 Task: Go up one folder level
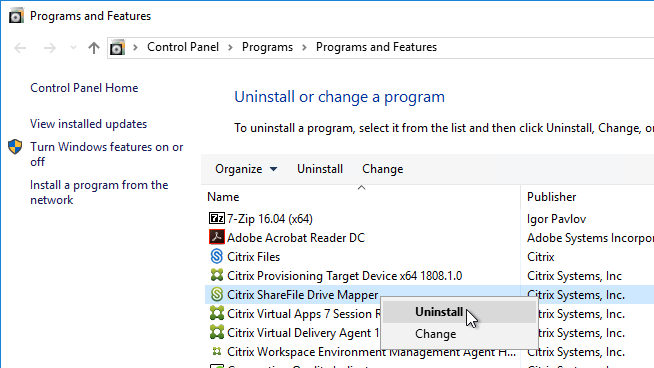pos(94,48)
